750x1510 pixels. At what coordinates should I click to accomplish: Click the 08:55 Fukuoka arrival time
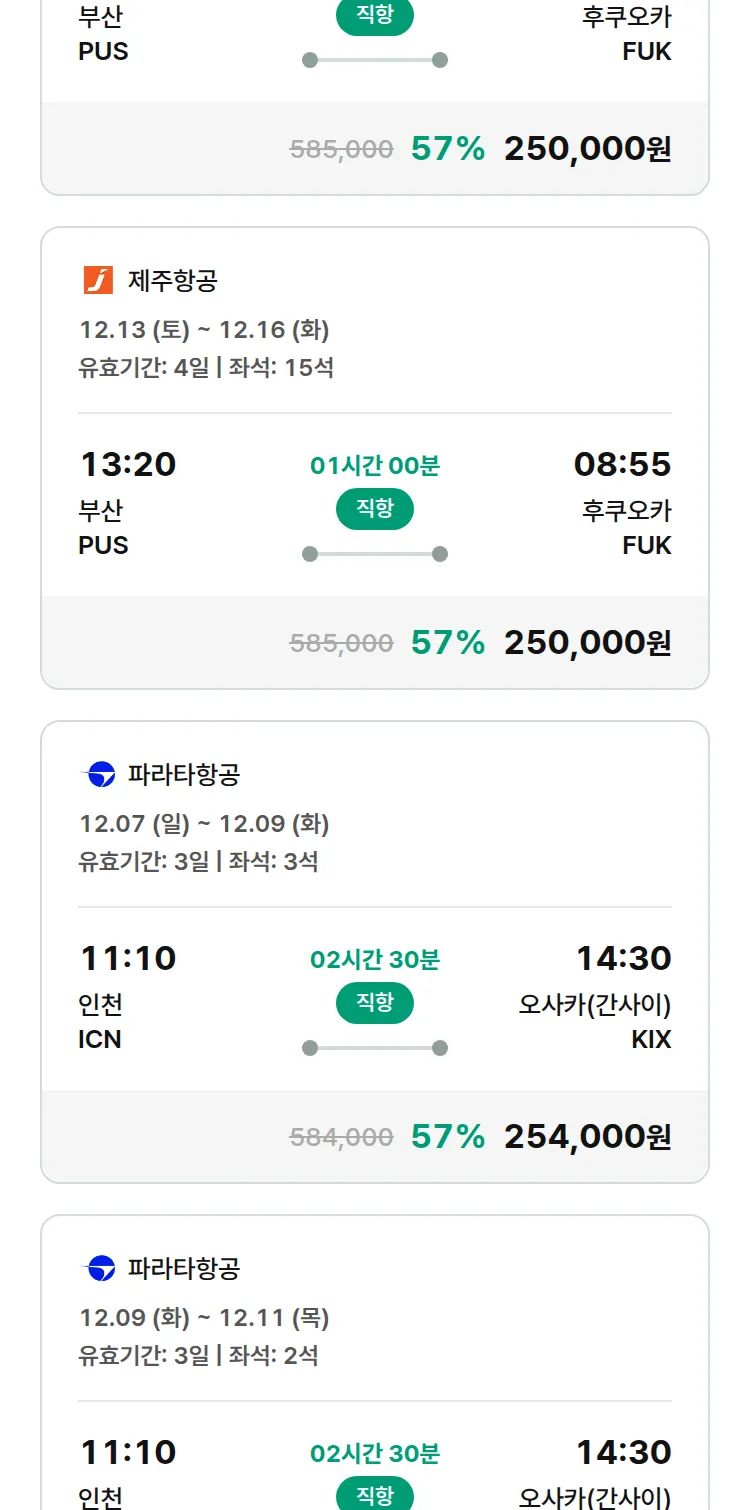622,464
